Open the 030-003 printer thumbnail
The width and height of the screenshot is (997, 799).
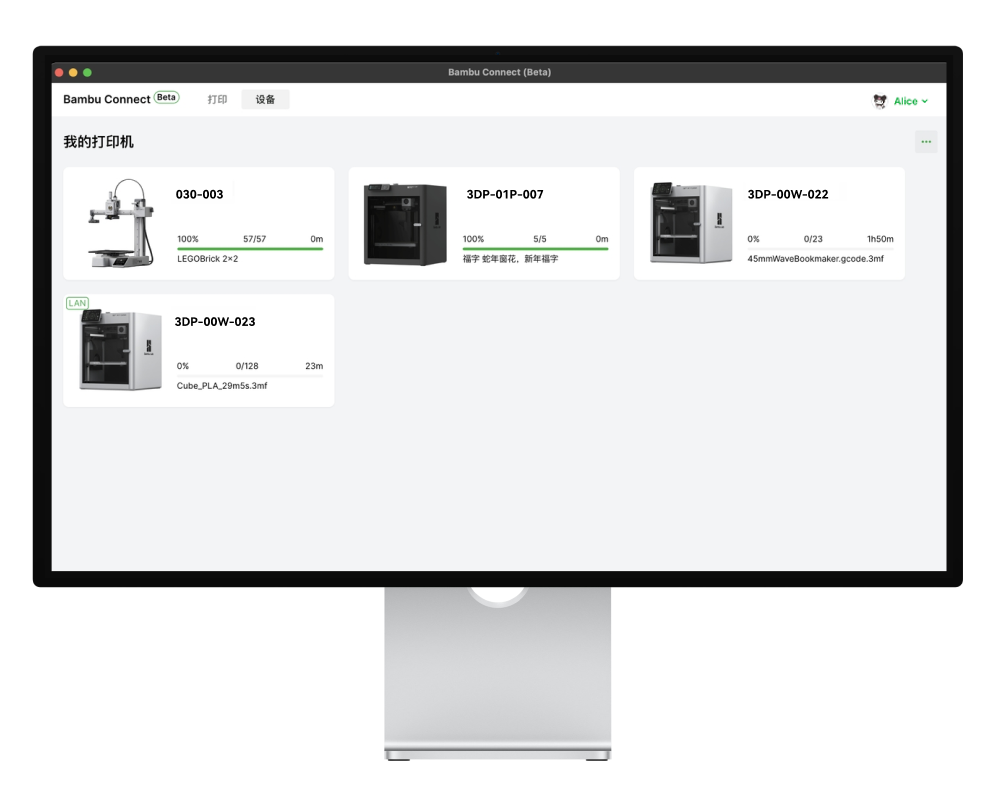point(121,223)
